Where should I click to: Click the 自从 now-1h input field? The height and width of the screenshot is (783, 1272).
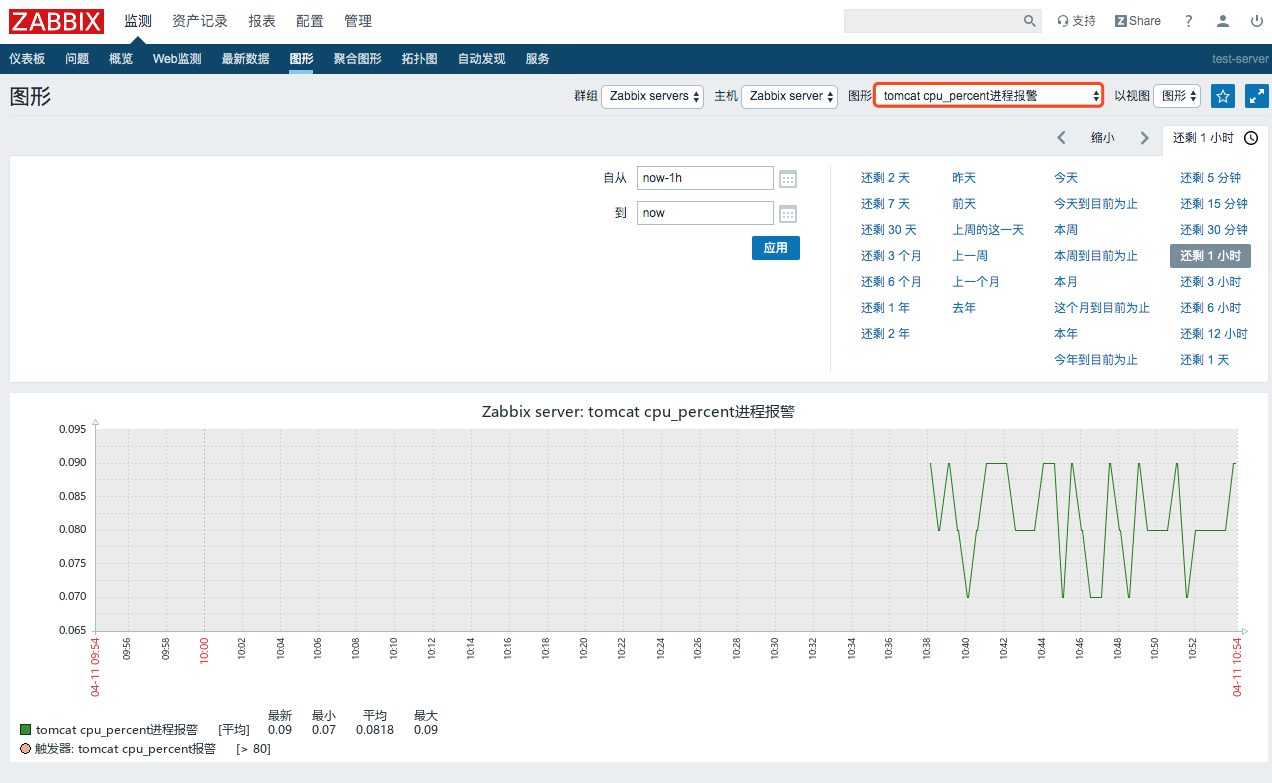705,178
